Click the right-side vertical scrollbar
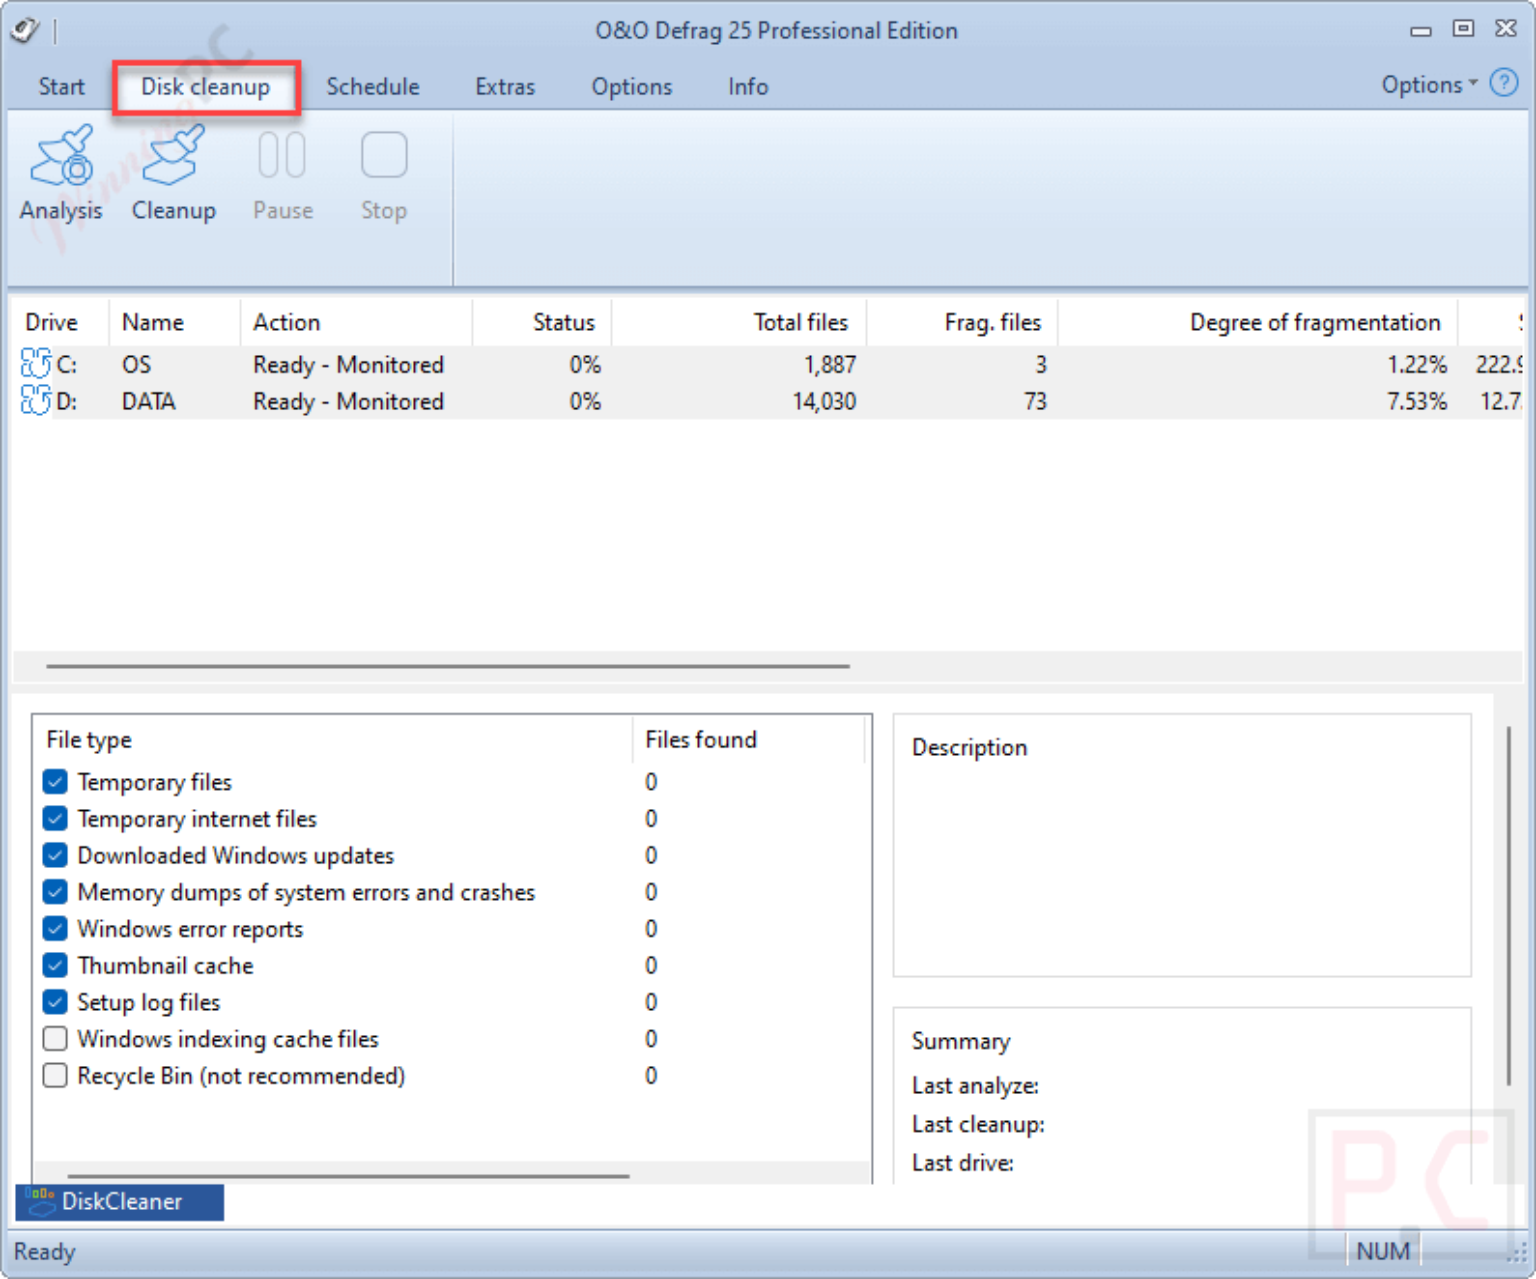The height and width of the screenshot is (1279, 1536). [1508, 905]
